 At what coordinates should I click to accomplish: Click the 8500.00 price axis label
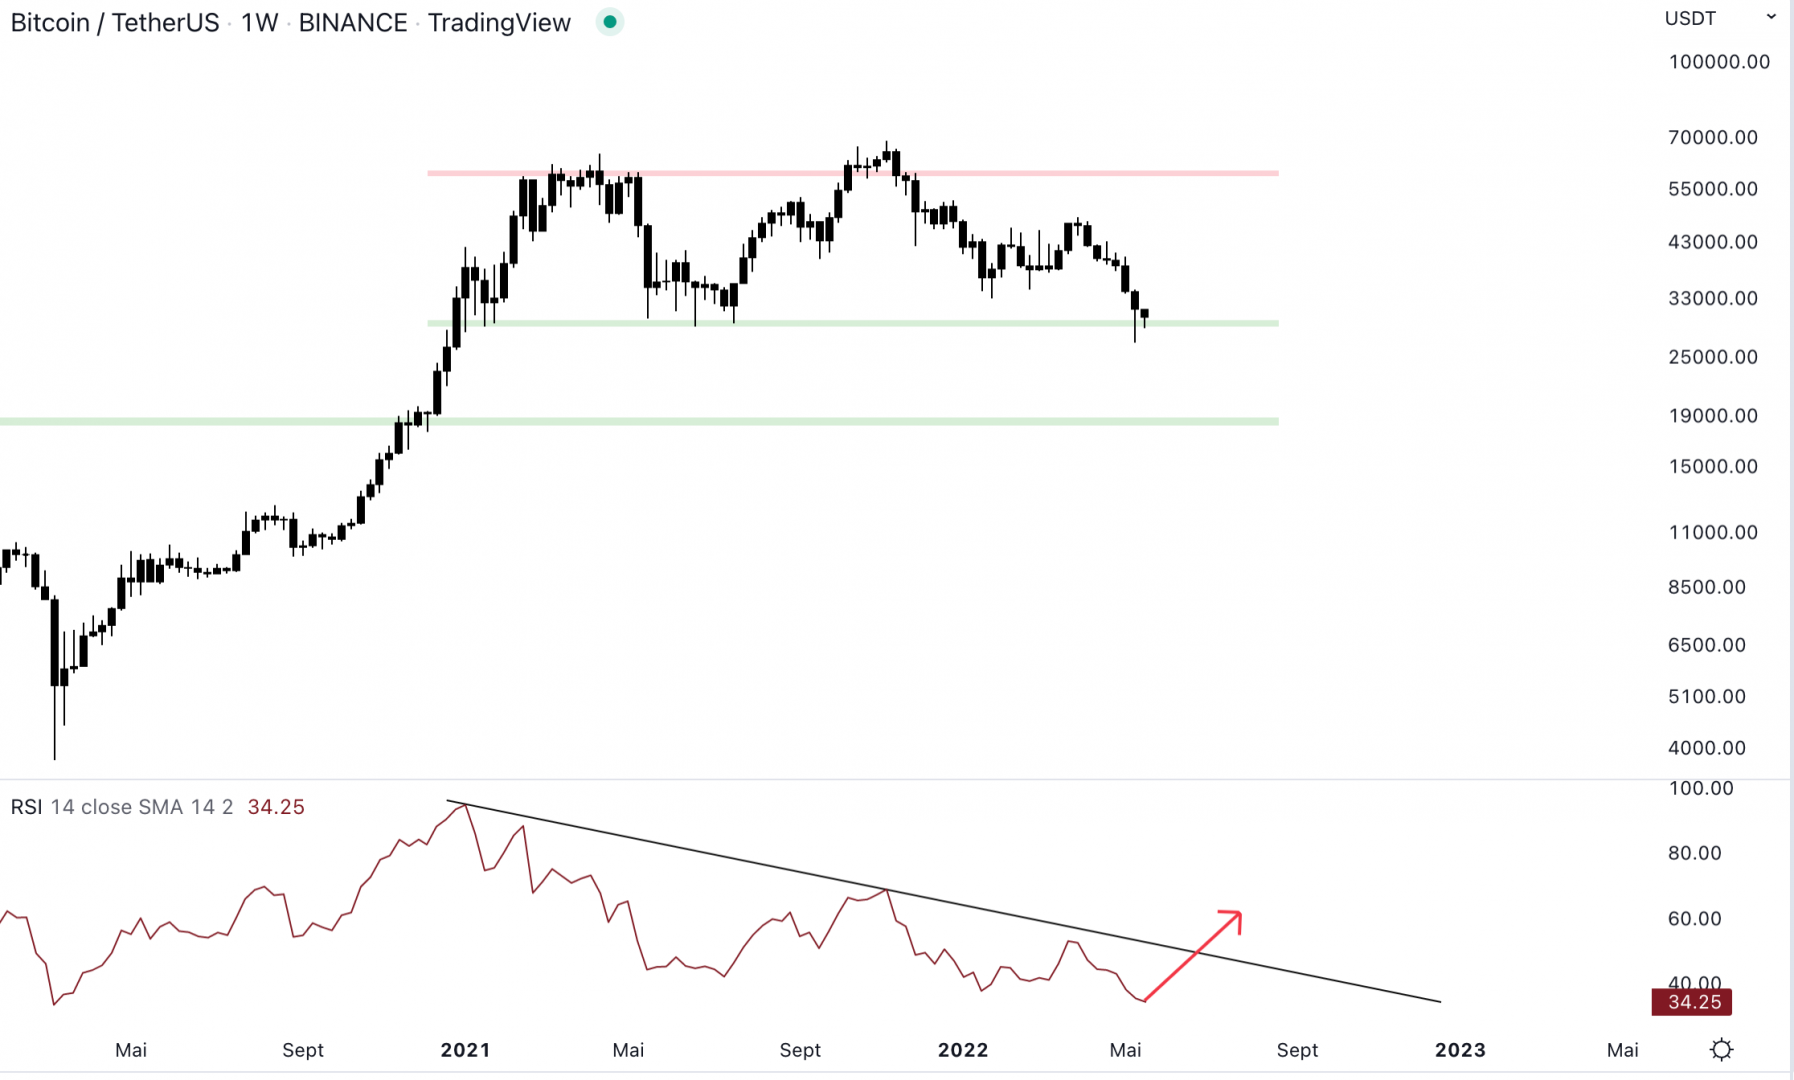pyautogui.click(x=1707, y=588)
